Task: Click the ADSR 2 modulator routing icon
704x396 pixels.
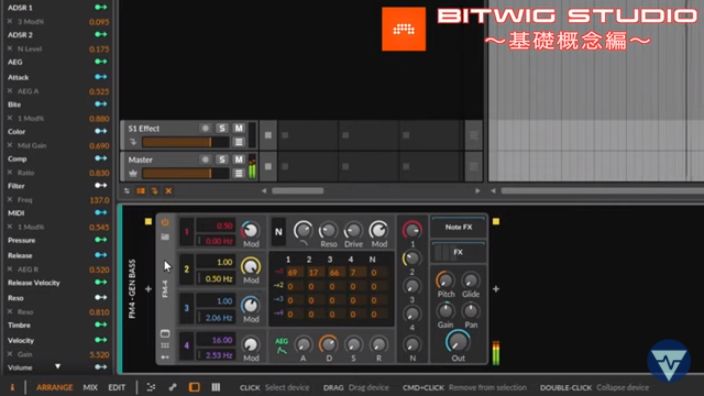Action: [101, 35]
